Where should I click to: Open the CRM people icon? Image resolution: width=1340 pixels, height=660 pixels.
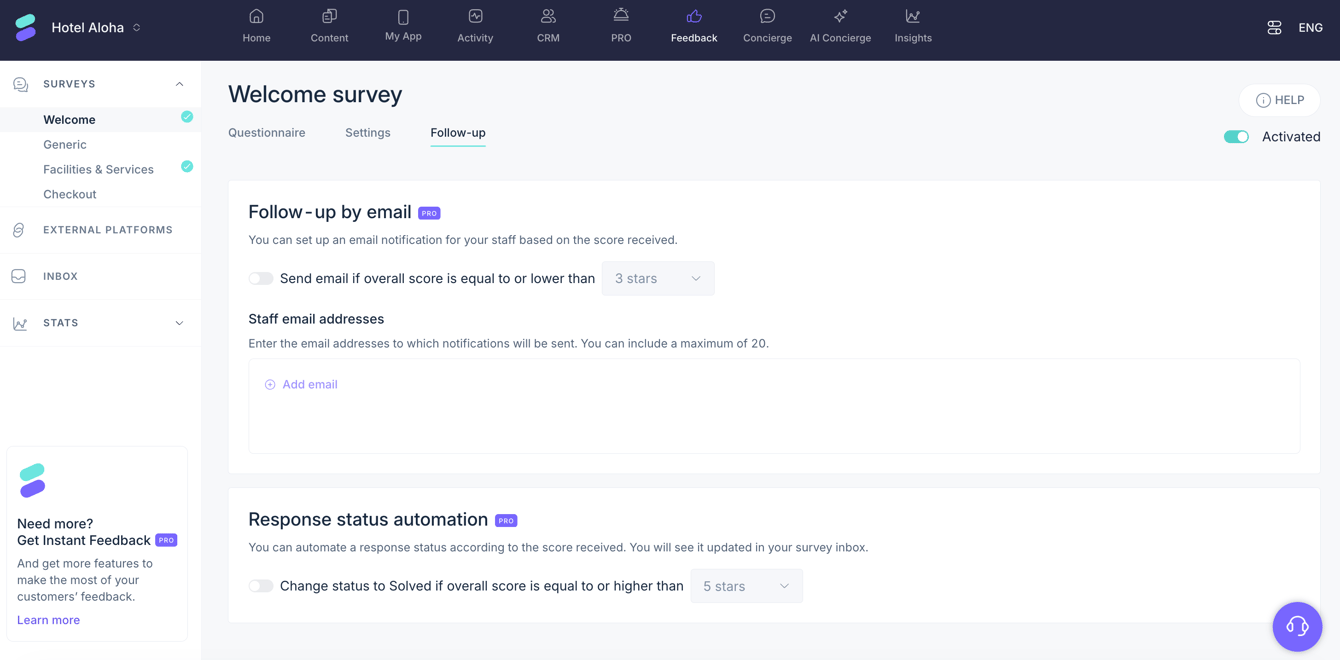(x=548, y=16)
